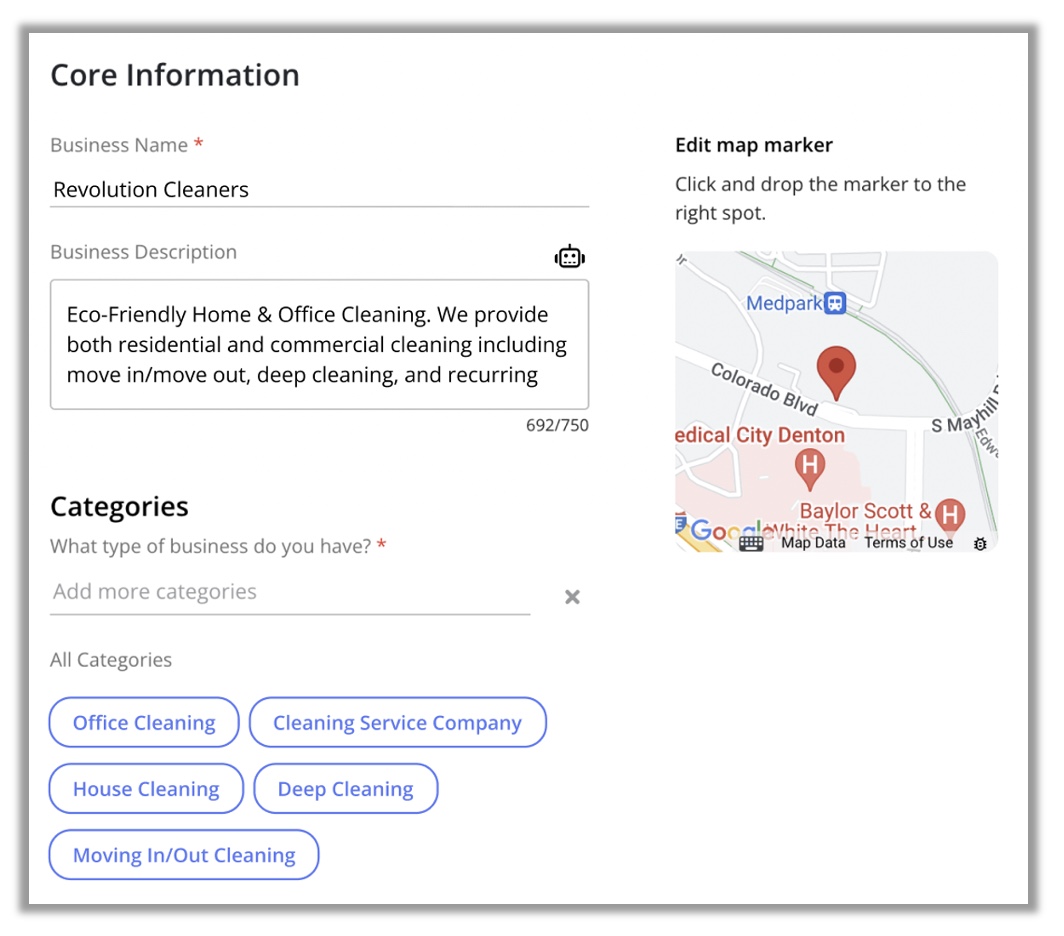Click the Baylor Scott & White hospital pin
The height and width of the screenshot is (936, 1064).
(950, 517)
